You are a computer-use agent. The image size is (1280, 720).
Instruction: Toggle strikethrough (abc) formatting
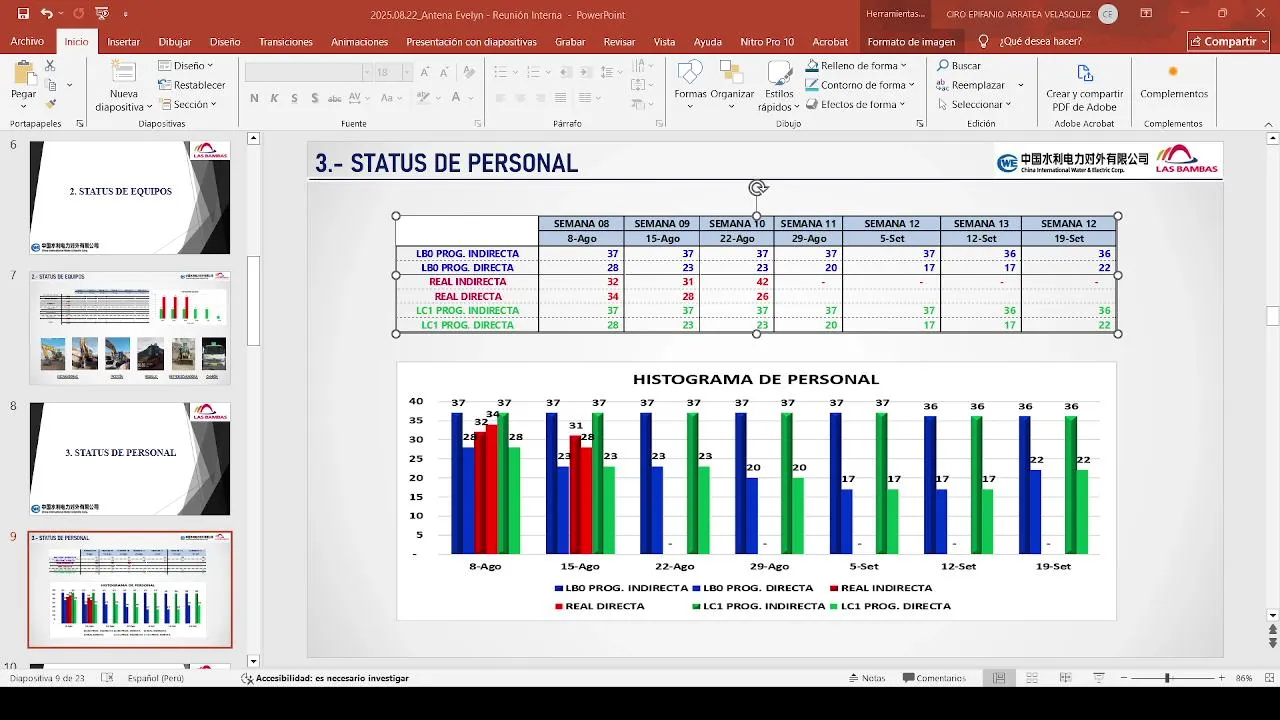(335, 98)
